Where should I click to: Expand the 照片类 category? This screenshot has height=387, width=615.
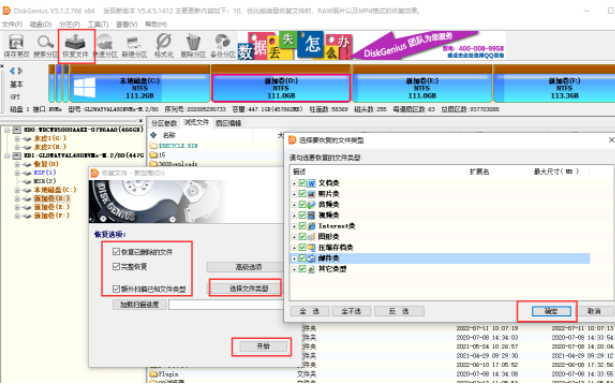[x=294, y=194]
